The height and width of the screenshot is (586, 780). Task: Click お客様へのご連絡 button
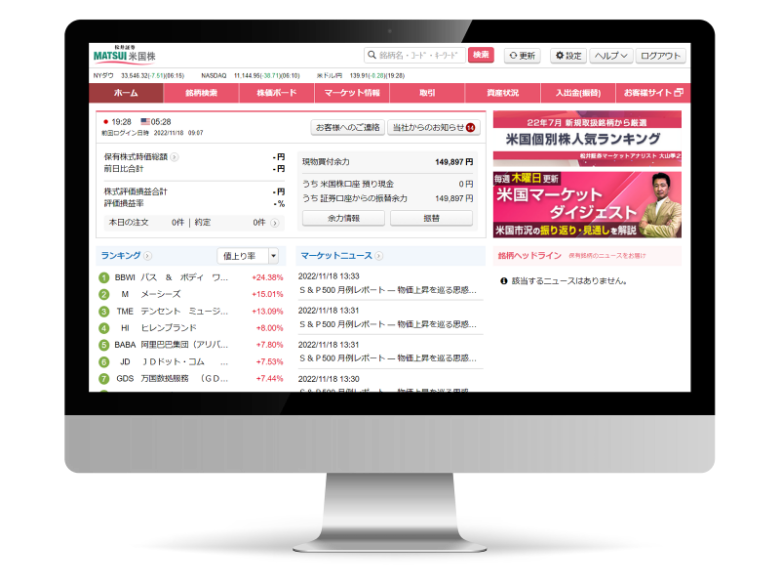tap(348, 127)
